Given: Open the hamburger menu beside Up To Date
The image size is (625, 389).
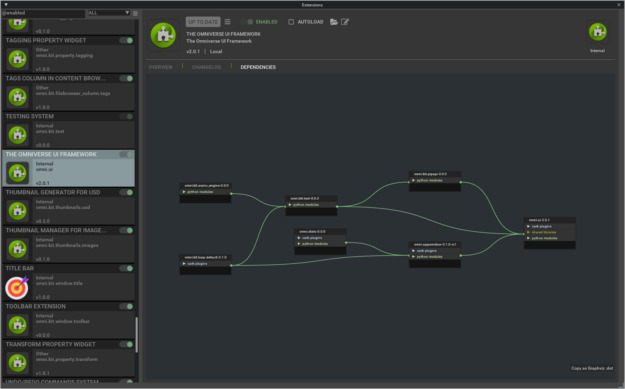Looking at the screenshot, I should [x=228, y=22].
